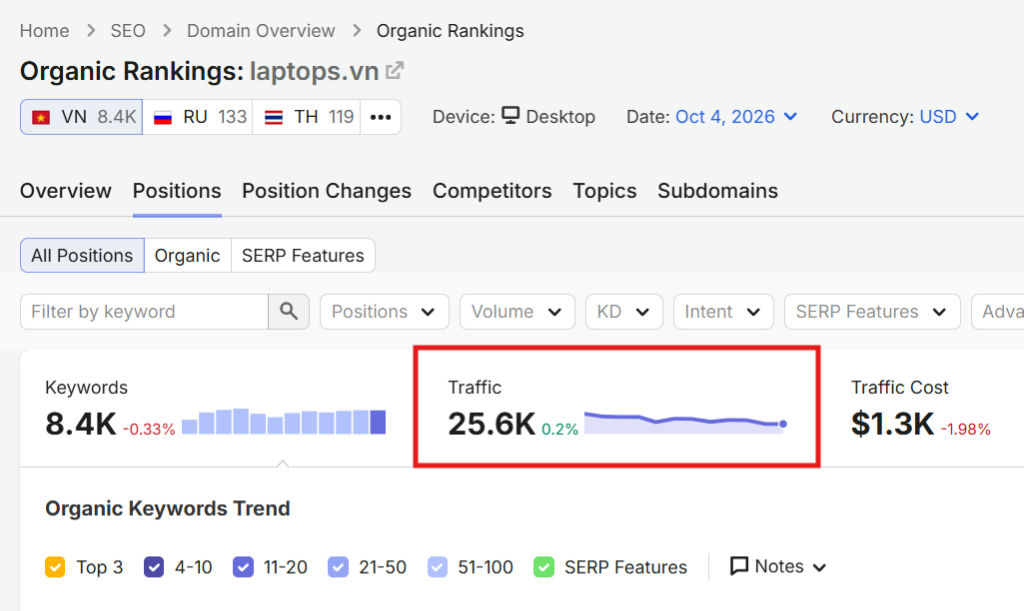Select the All Positions segment button
Image resolution: width=1024 pixels, height=611 pixels.
click(82, 255)
